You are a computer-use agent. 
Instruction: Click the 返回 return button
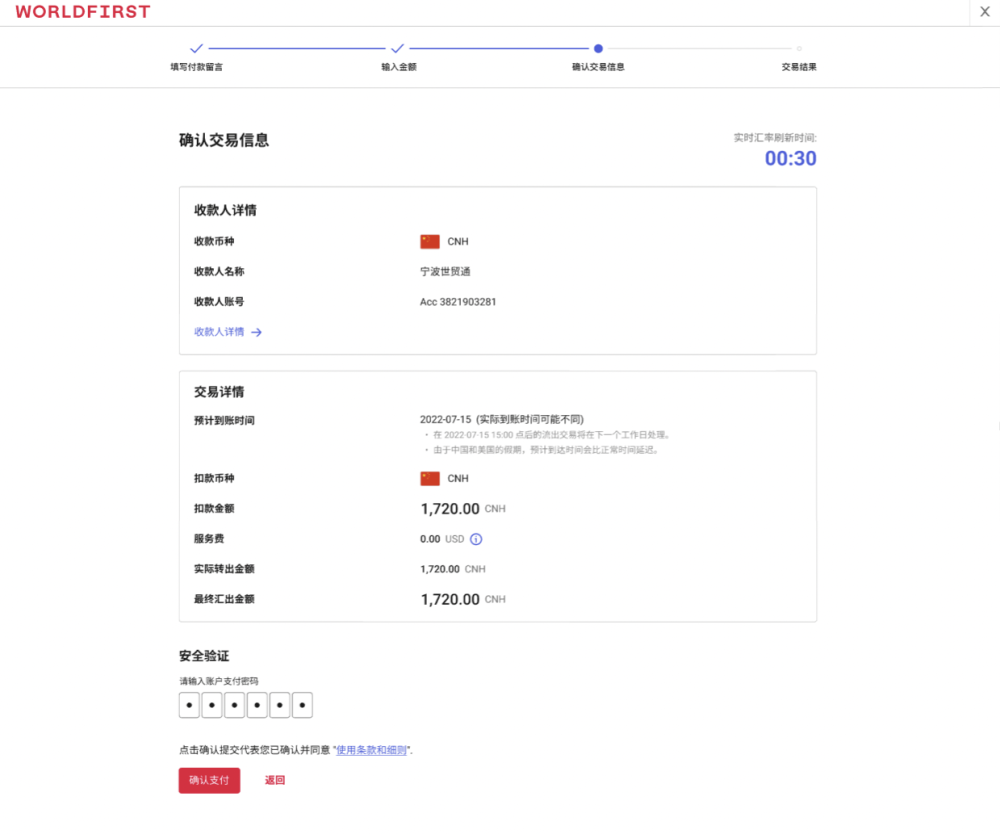click(x=275, y=780)
